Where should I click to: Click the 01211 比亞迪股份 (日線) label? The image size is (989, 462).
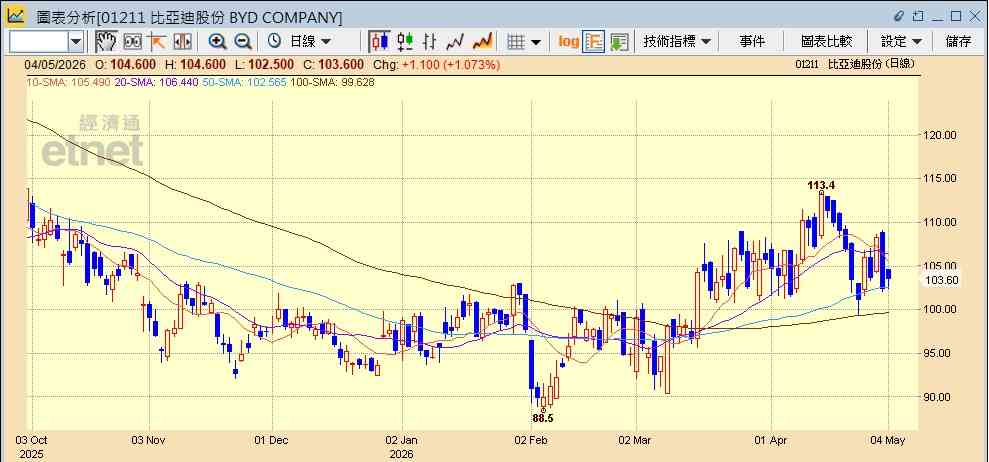(x=855, y=63)
